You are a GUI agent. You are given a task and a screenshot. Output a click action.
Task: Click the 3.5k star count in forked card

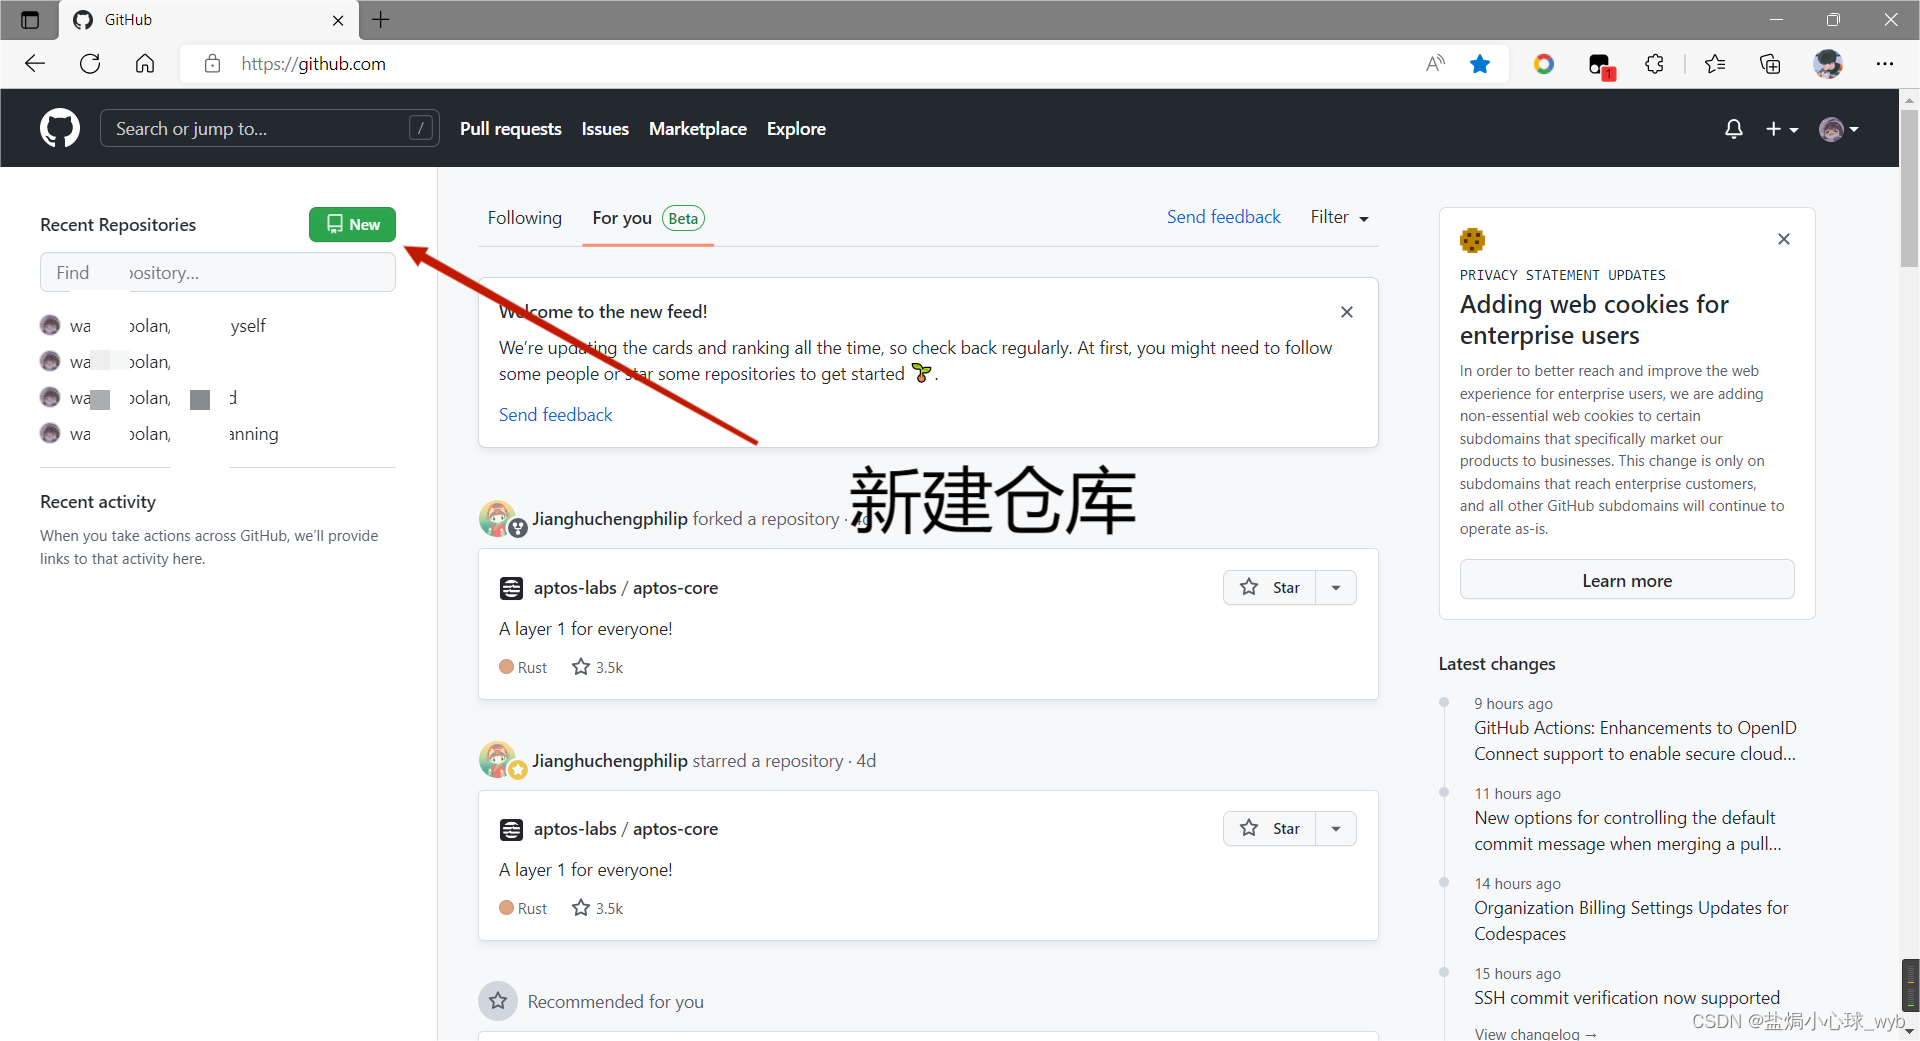tap(598, 667)
